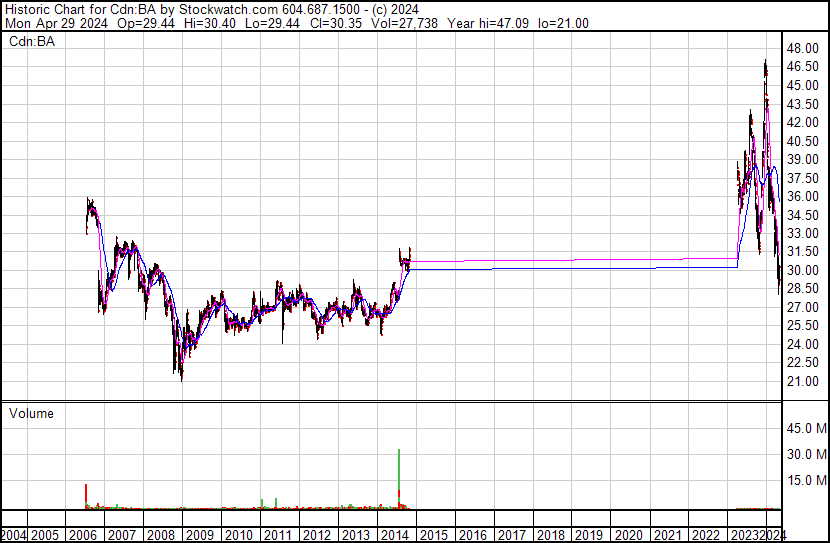Click the red volume bar at 2006
Screen dimensions: 830x543
click(x=86, y=496)
